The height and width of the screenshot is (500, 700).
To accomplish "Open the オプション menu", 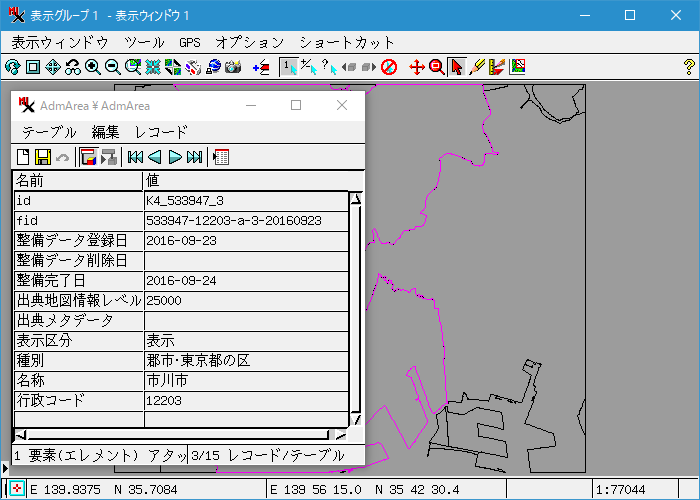I will pos(249,43).
